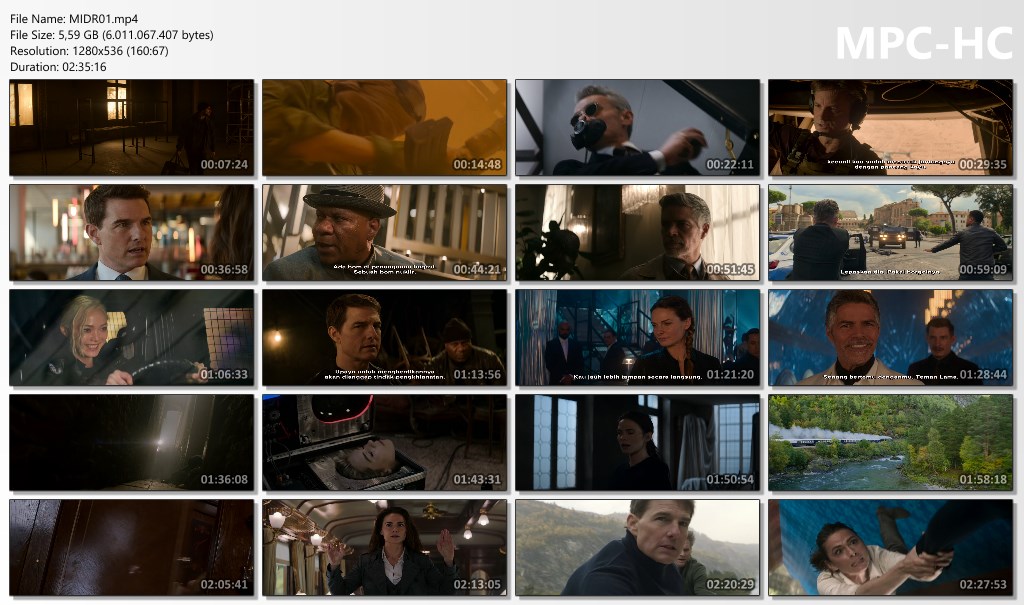Select the train carriage frame at 02:13:05
1024x605 pixels.
tap(385, 548)
